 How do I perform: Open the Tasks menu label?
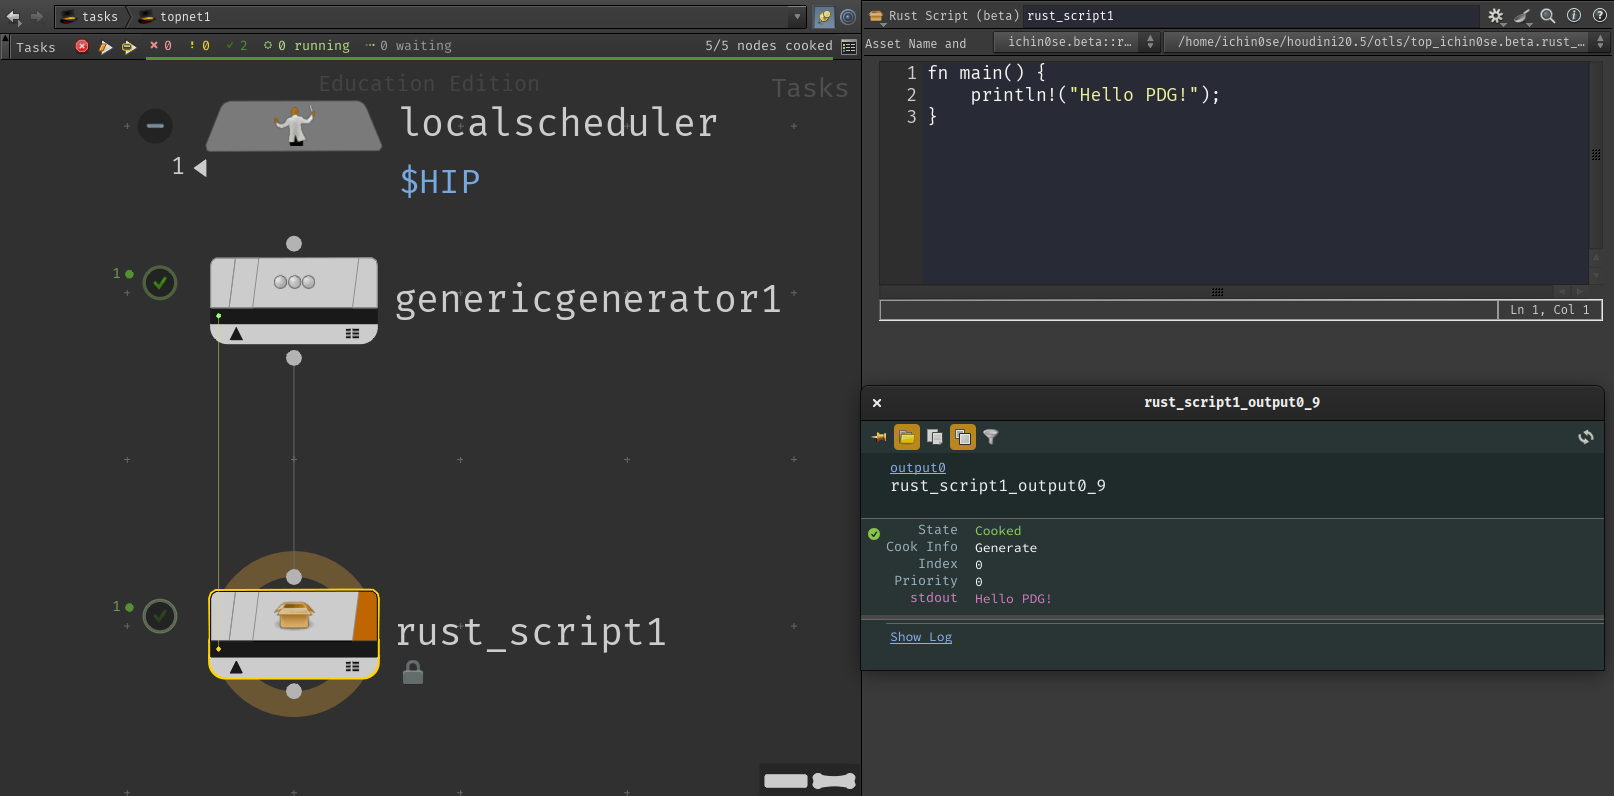point(36,47)
